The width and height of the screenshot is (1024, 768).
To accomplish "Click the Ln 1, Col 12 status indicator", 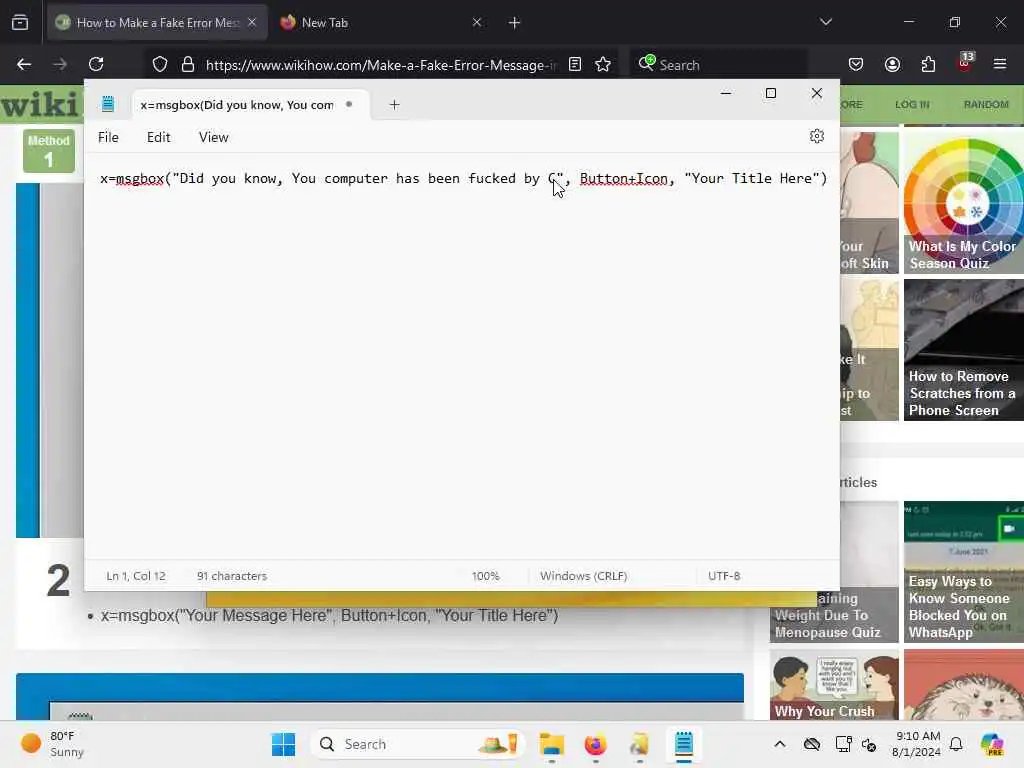I will tap(136, 576).
